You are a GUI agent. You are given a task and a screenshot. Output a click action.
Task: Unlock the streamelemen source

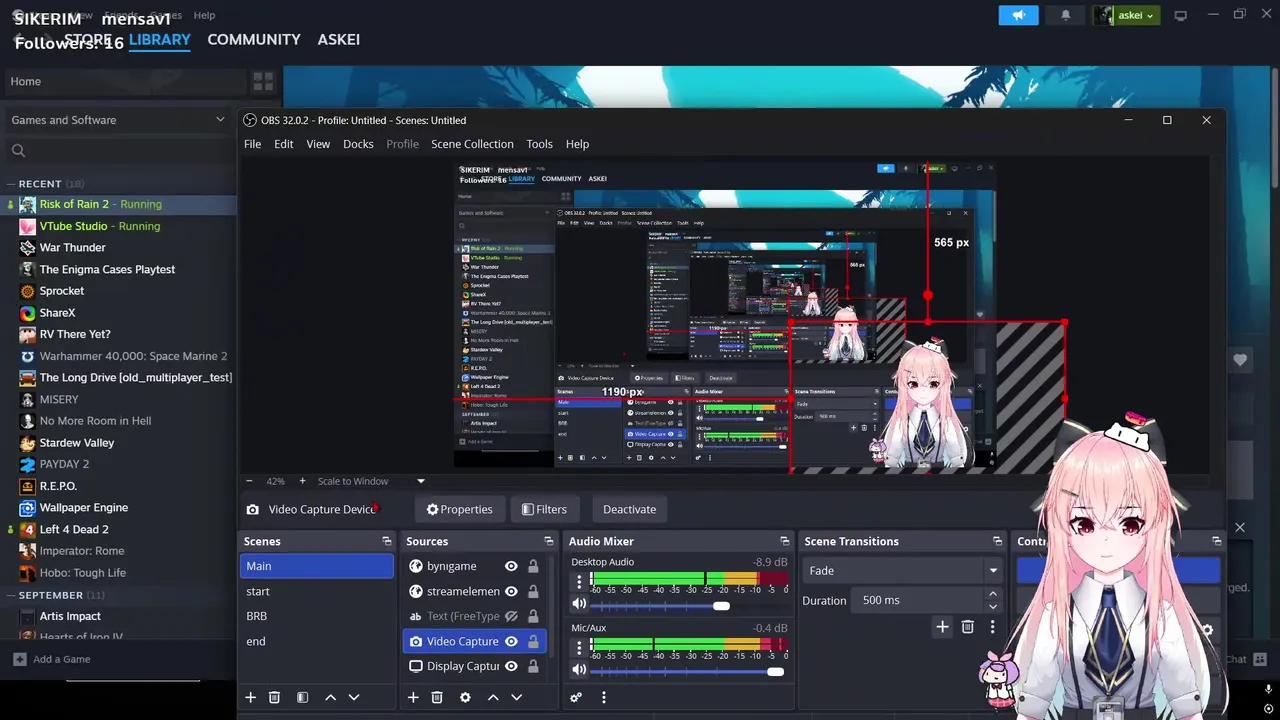[x=533, y=591]
